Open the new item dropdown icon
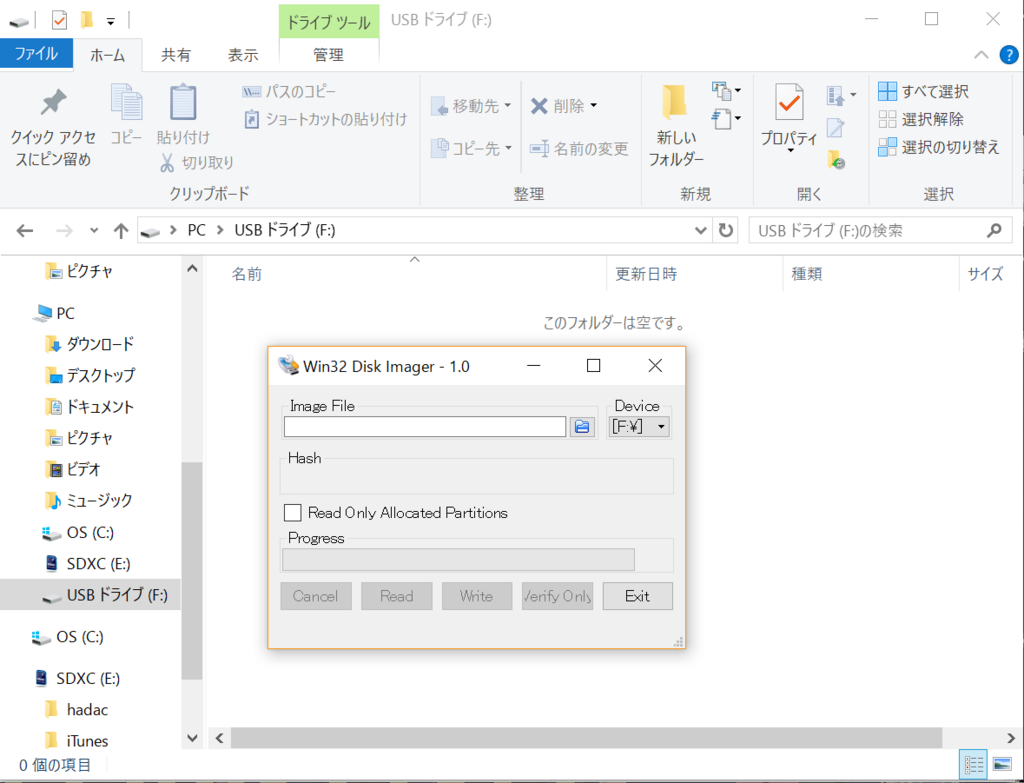The width and height of the screenshot is (1024, 783). pos(726,91)
